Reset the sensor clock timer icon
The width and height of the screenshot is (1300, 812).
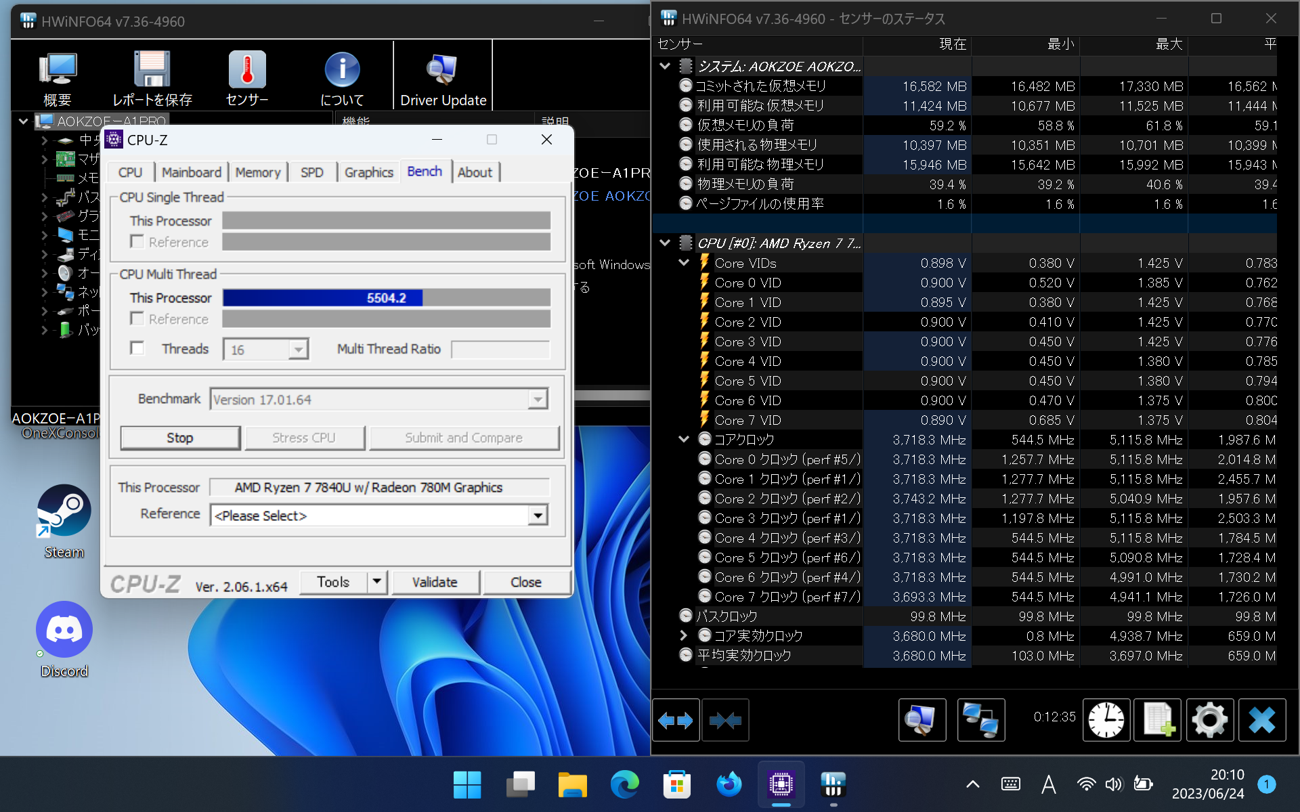pyautogui.click(x=1106, y=720)
